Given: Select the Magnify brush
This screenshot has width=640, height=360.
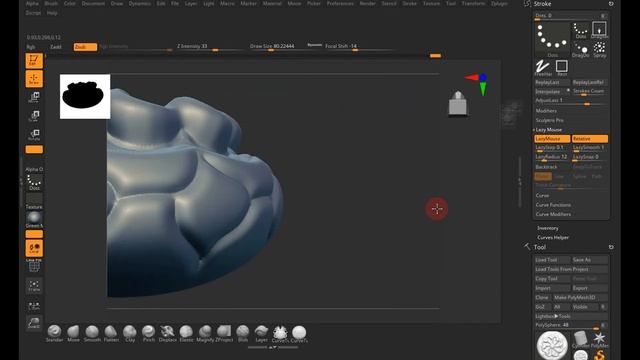Looking at the screenshot, I should coord(205,333).
